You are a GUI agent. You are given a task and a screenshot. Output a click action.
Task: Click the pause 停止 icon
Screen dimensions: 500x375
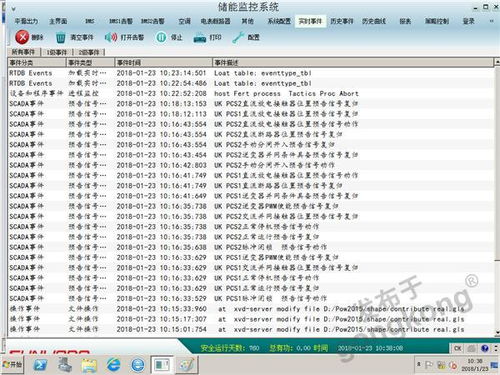[161, 37]
